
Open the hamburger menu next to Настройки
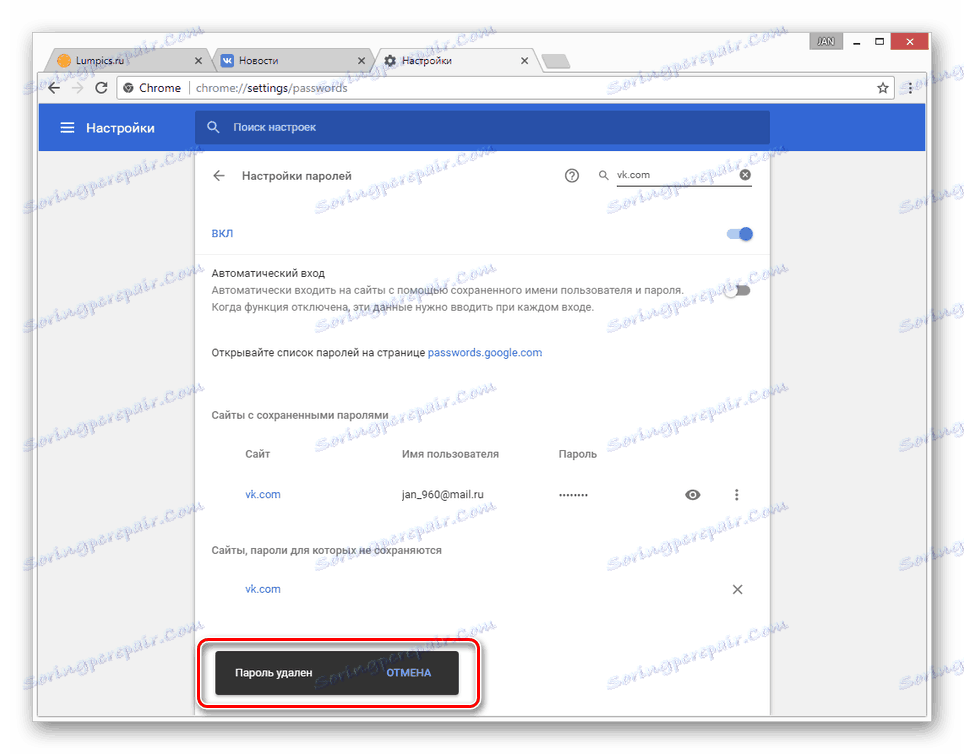pyautogui.click(x=67, y=127)
